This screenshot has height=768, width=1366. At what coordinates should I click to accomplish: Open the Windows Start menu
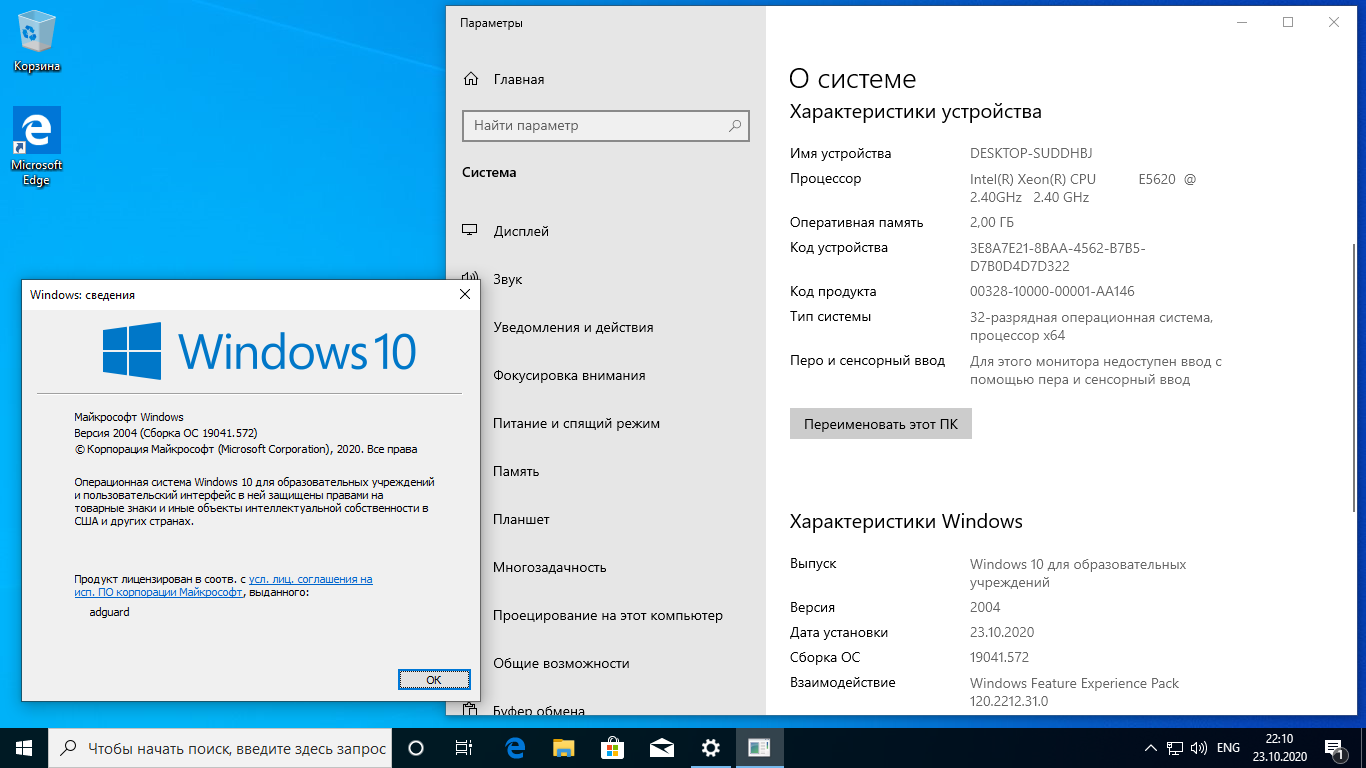(24, 748)
